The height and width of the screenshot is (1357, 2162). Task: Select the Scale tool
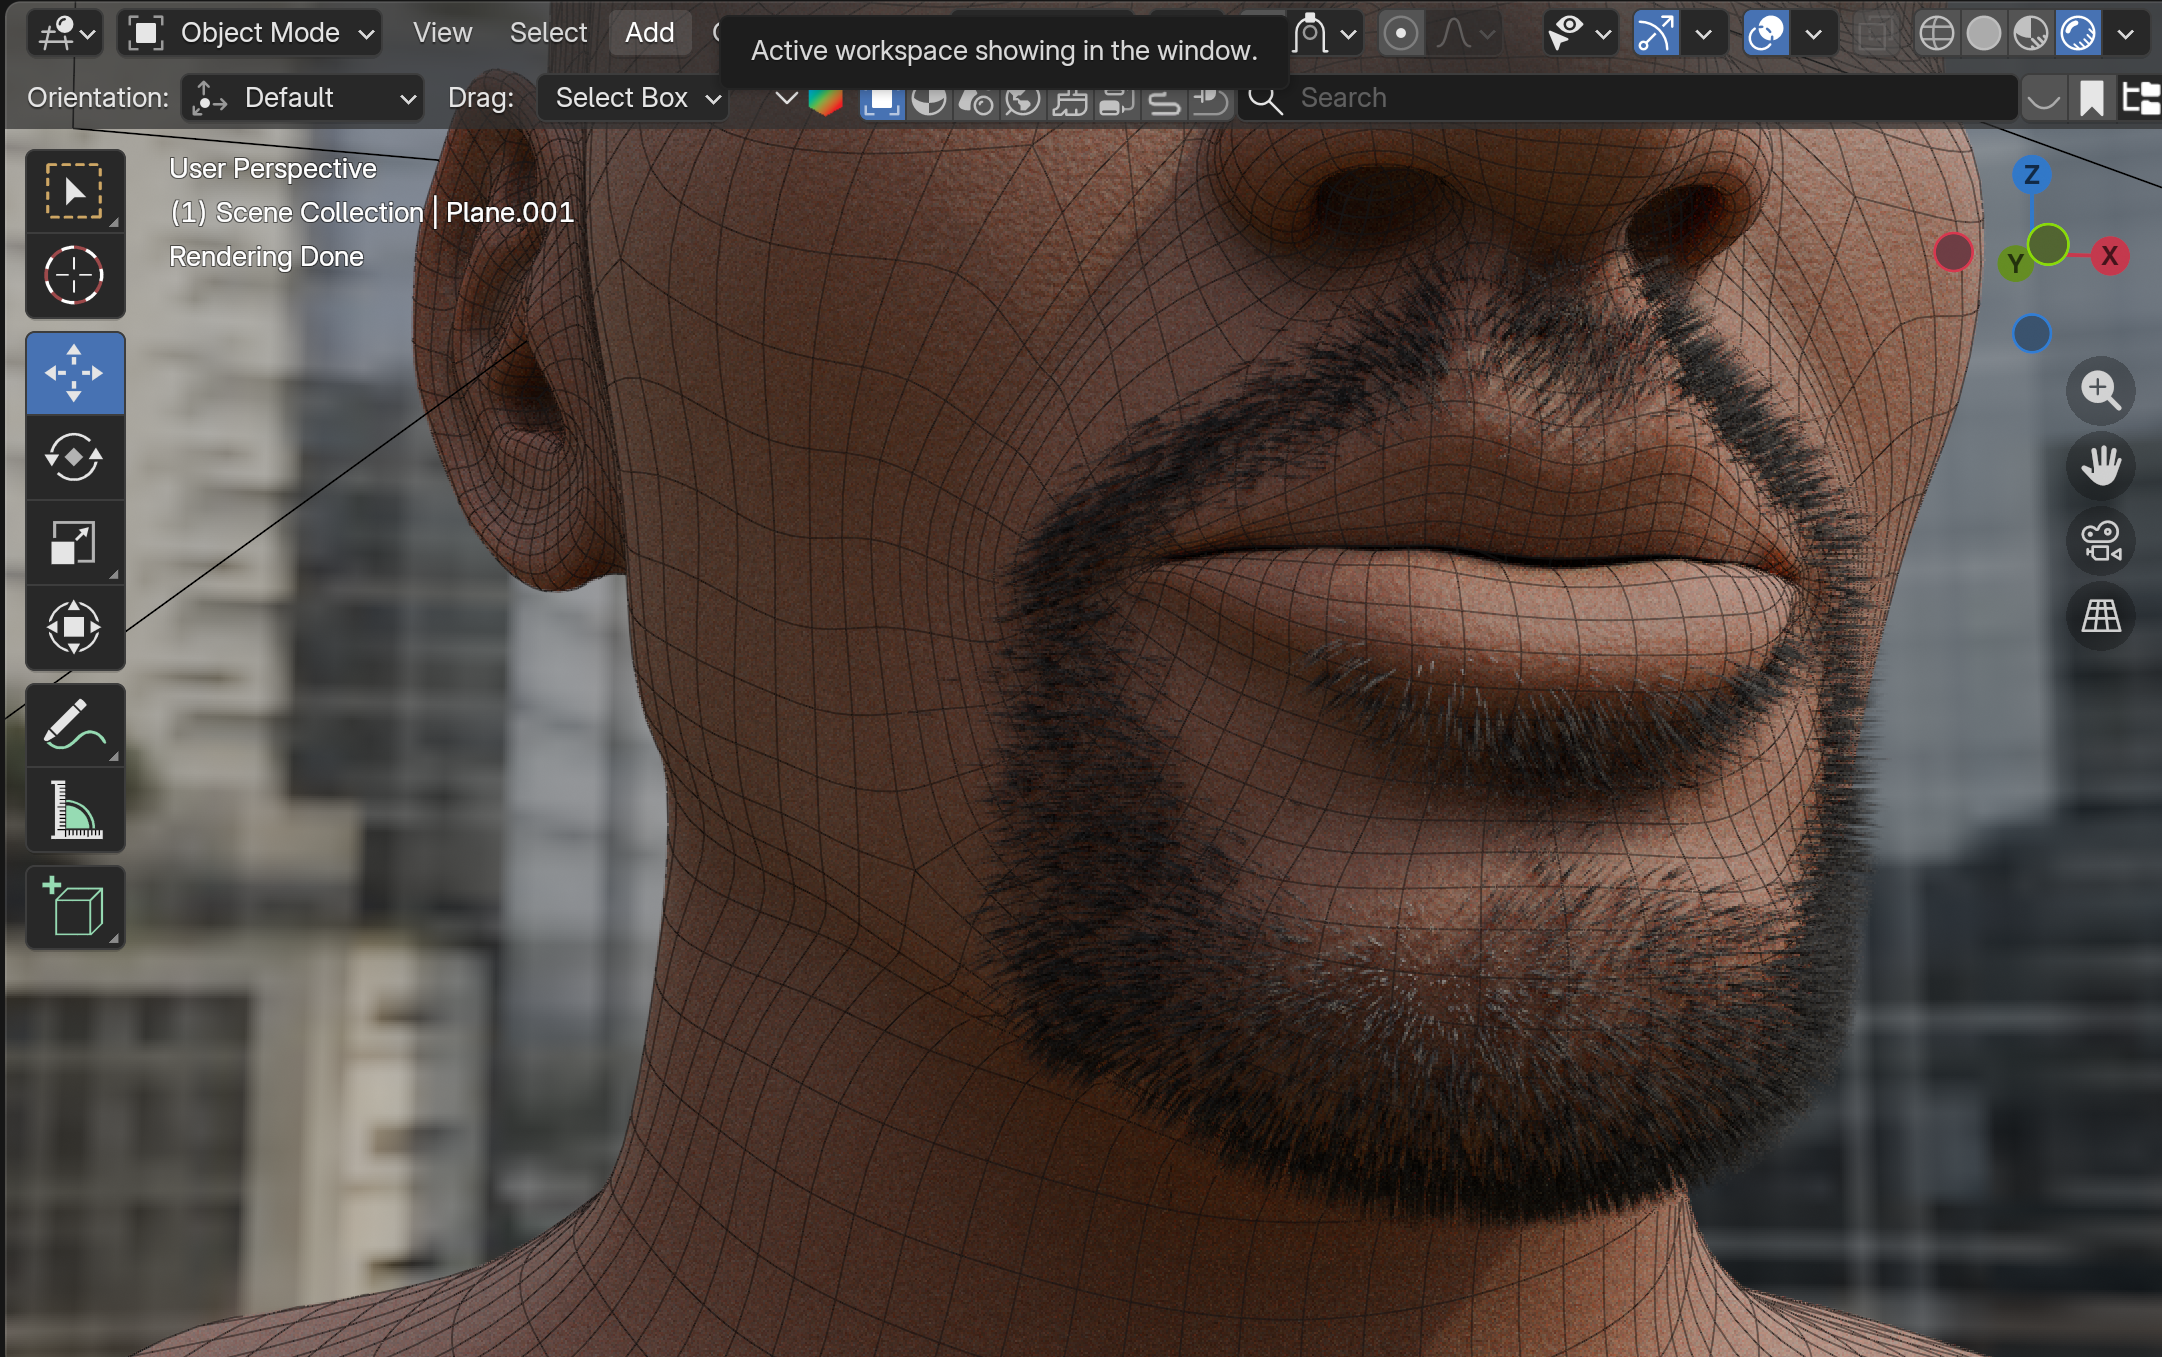coord(74,543)
